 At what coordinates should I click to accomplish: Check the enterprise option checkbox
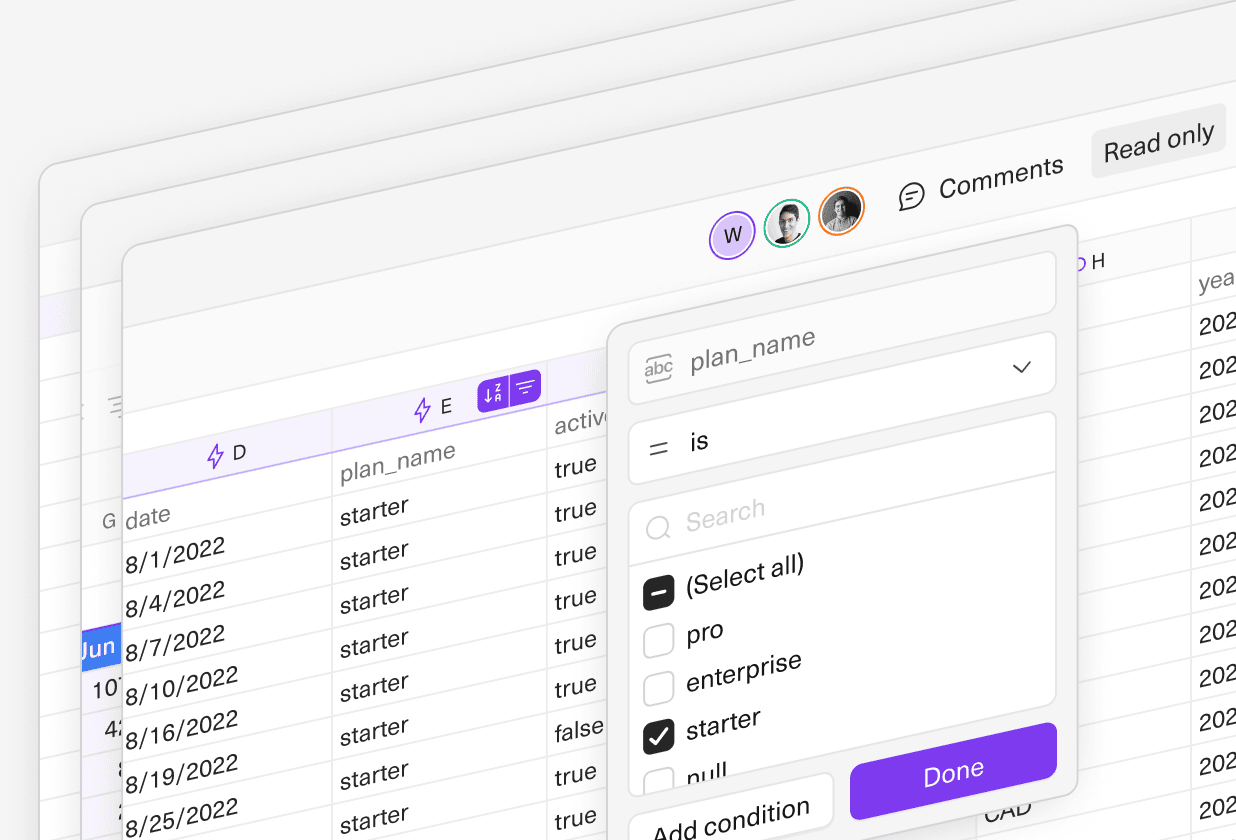pyautogui.click(x=658, y=688)
